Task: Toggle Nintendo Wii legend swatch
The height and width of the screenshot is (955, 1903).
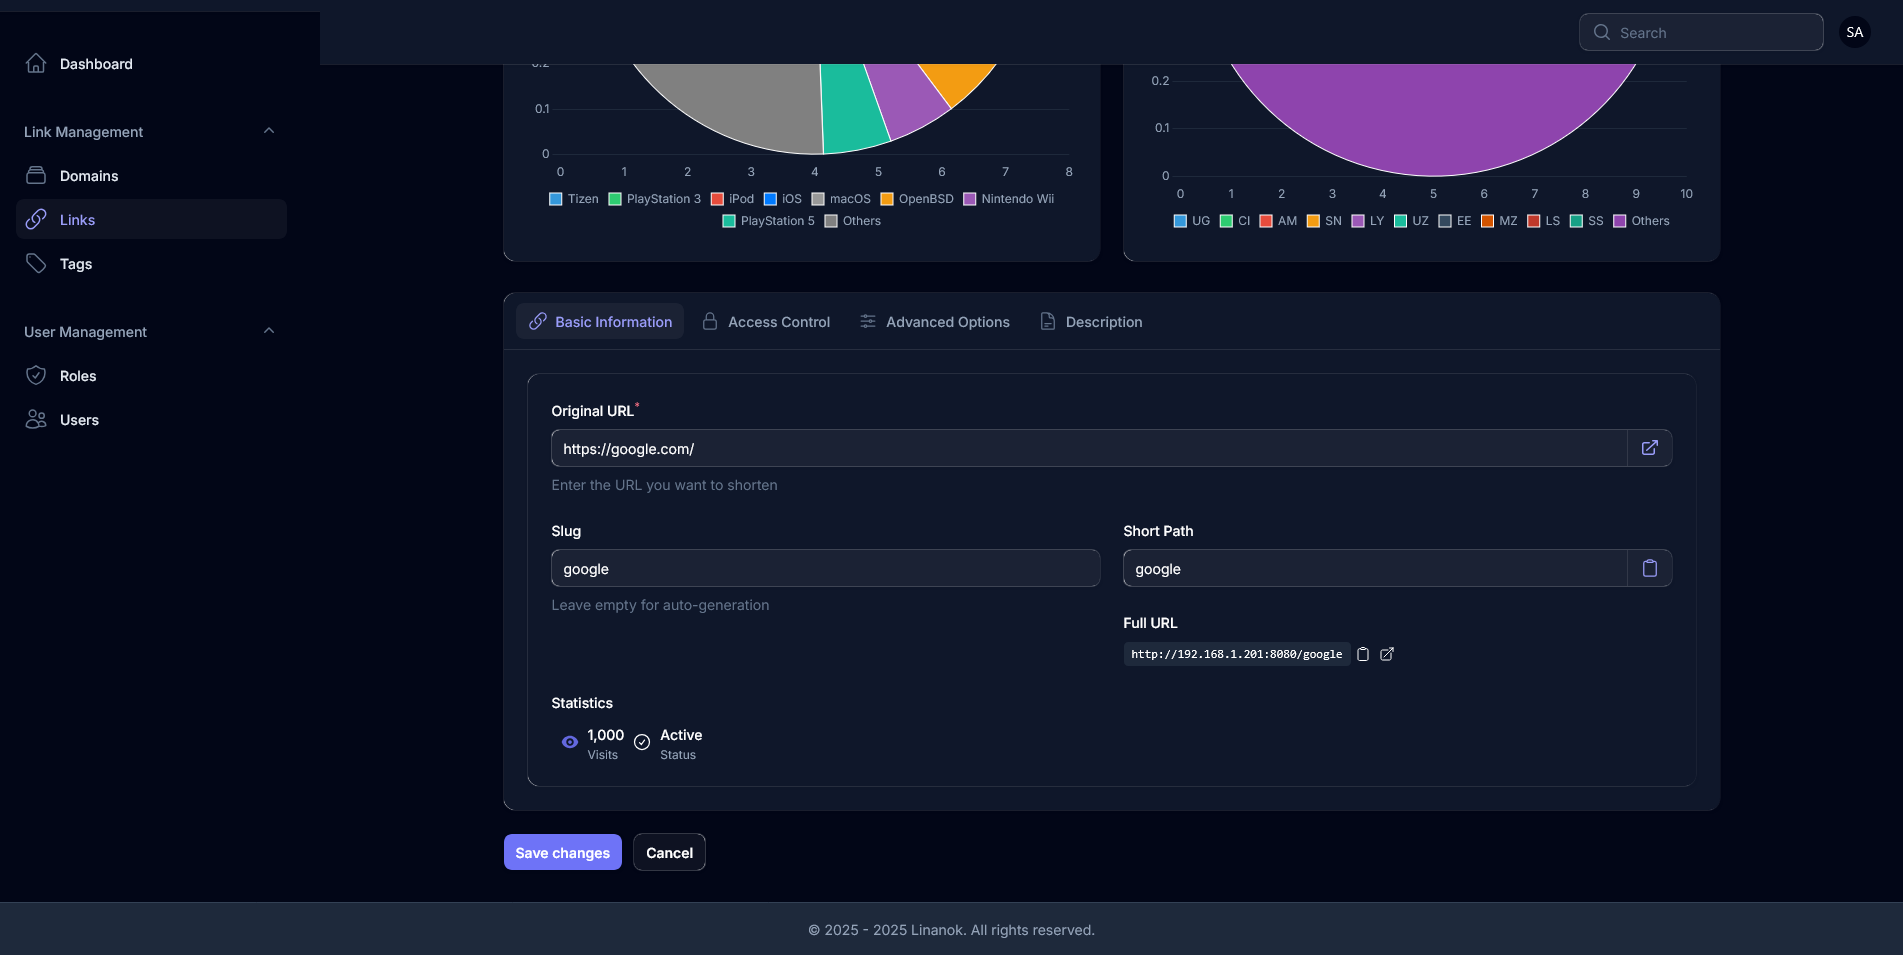Action: (970, 199)
